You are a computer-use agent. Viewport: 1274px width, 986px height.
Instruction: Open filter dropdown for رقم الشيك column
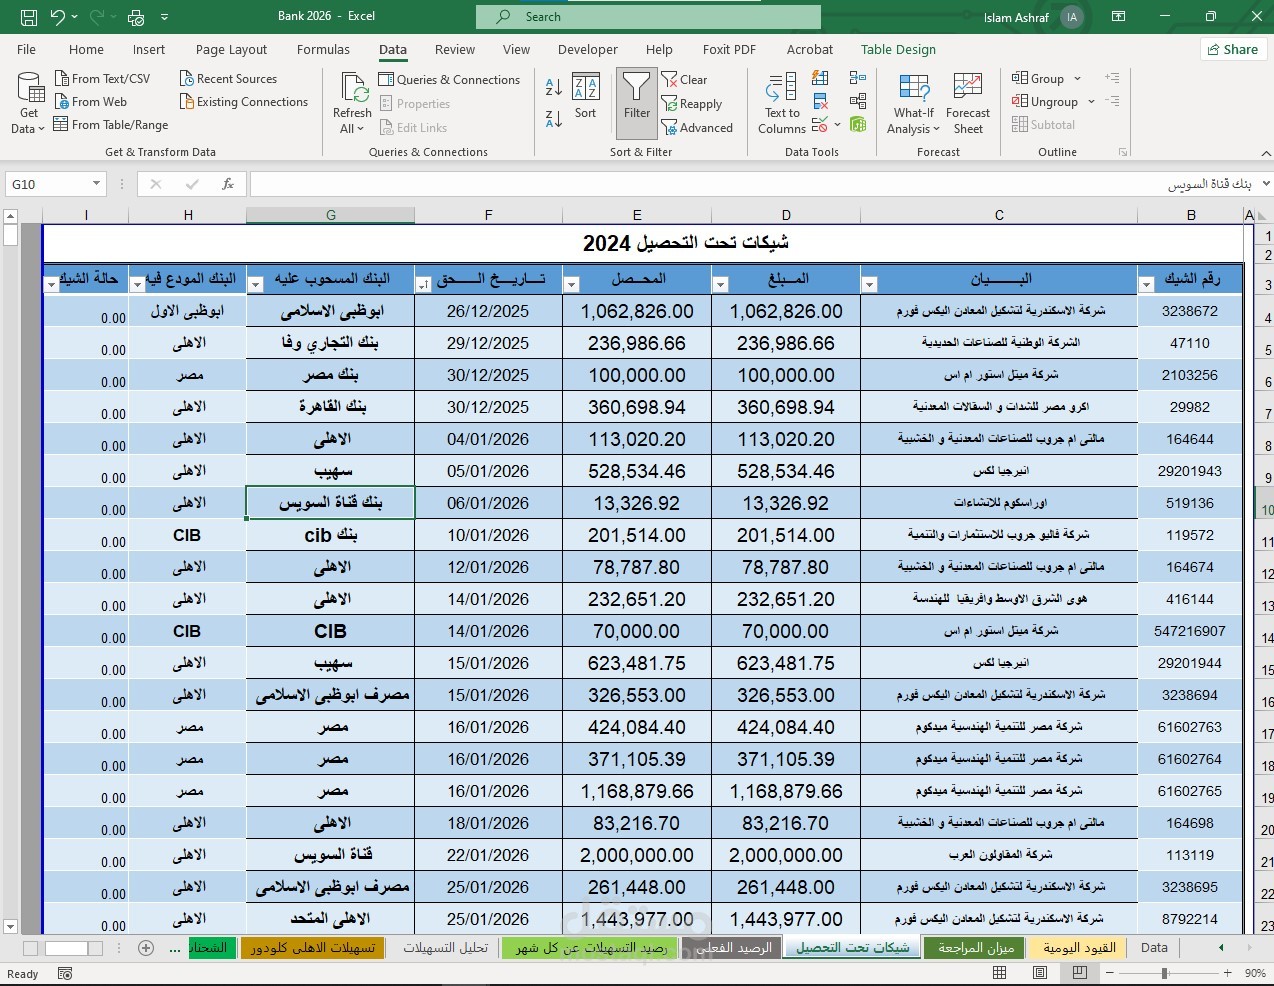[x=1146, y=285]
